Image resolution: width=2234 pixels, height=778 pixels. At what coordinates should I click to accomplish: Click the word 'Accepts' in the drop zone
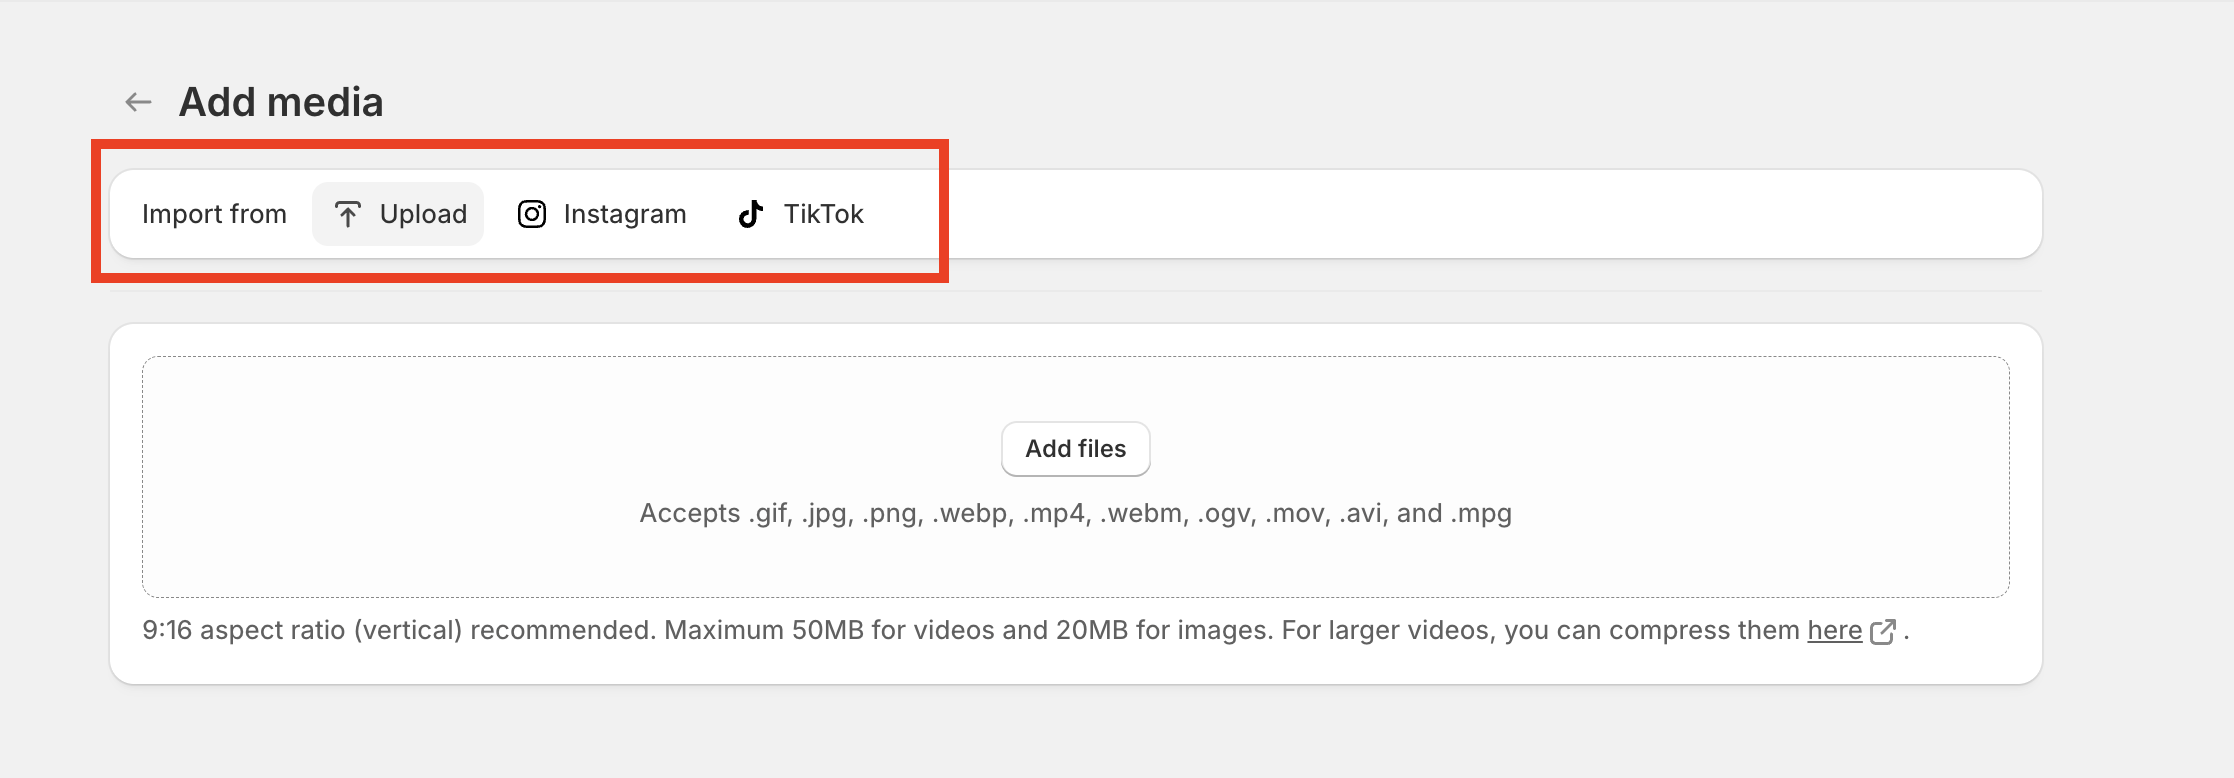[690, 514]
